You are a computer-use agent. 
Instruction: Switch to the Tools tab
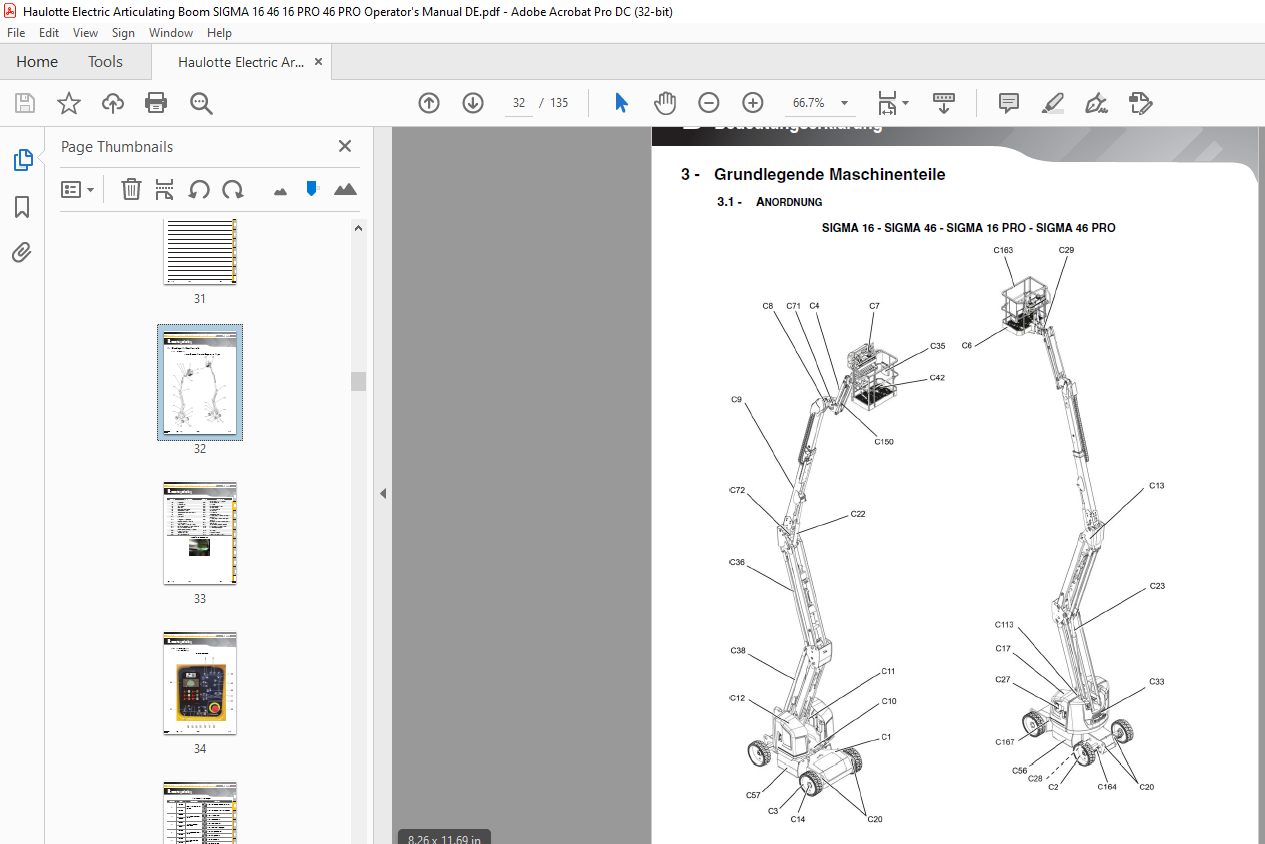pos(105,62)
